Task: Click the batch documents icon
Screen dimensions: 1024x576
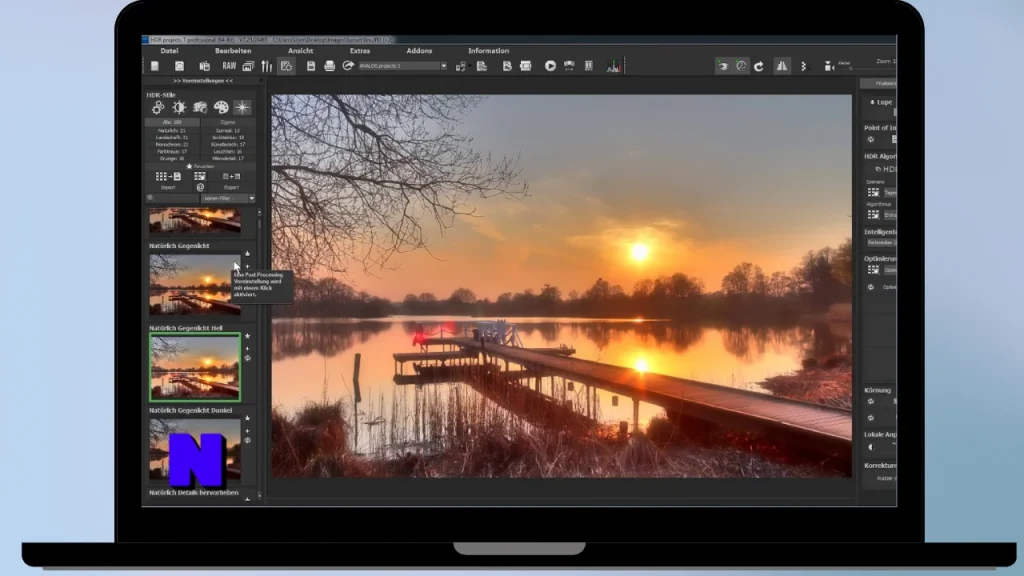Action: (x=482, y=66)
